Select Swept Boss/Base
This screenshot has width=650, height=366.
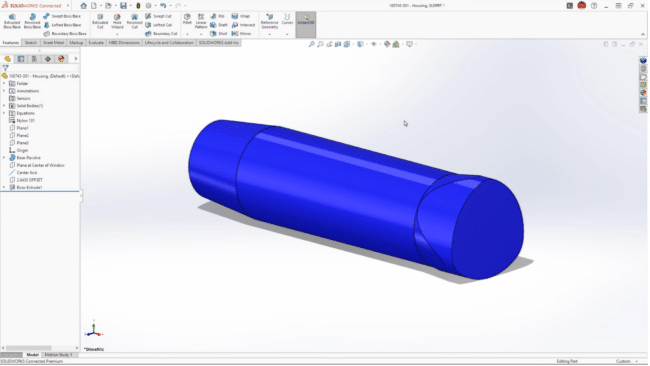tap(62, 16)
